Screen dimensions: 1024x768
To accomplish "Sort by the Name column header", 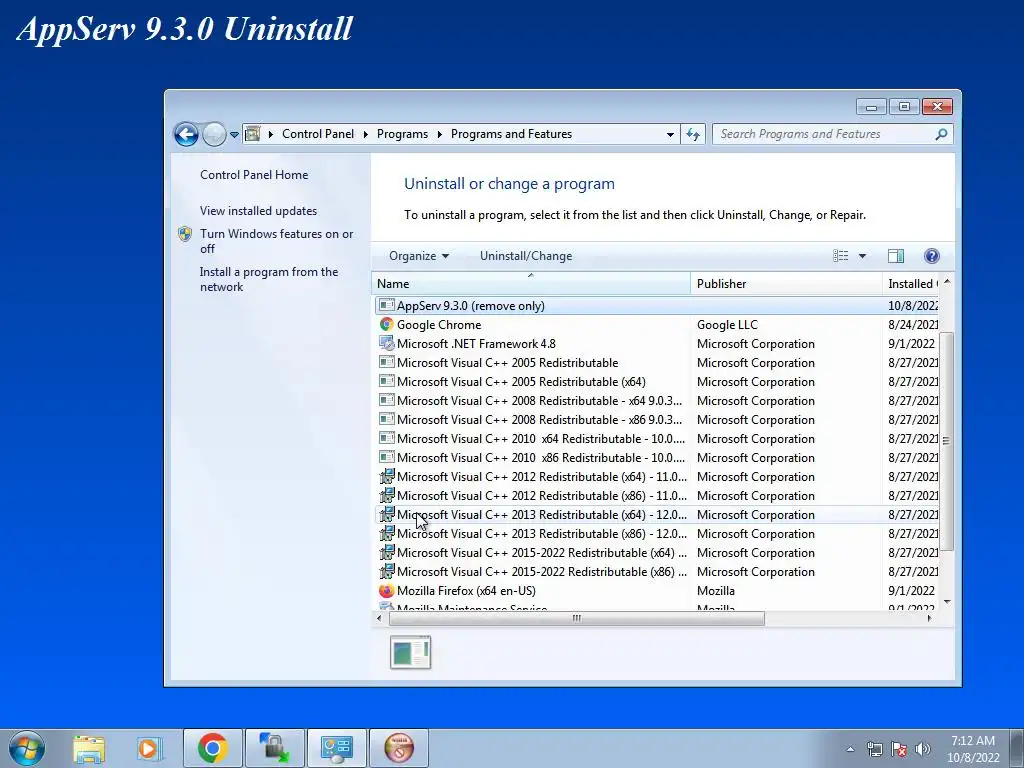I will pyautogui.click(x=531, y=283).
